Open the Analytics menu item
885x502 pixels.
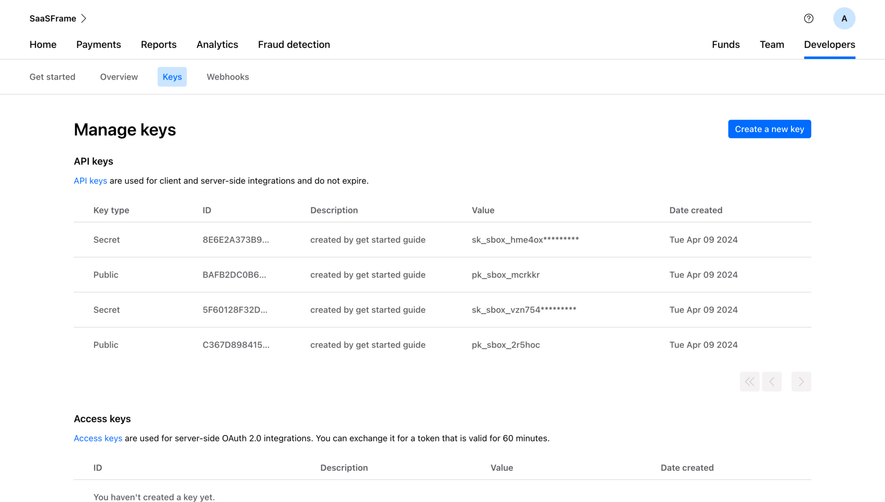point(217,45)
